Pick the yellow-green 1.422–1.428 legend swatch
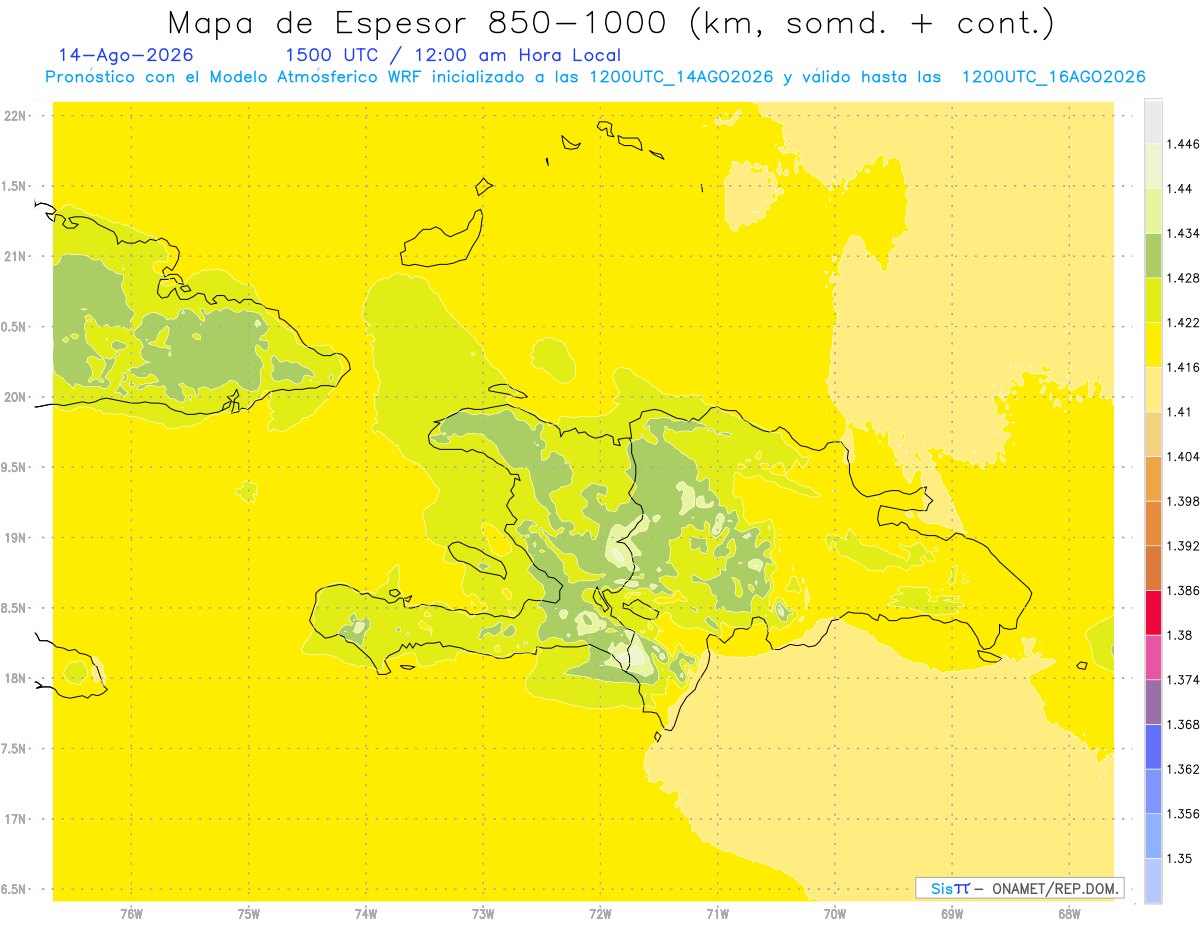This screenshot has height=927, width=1200. pyautogui.click(x=1153, y=300)
